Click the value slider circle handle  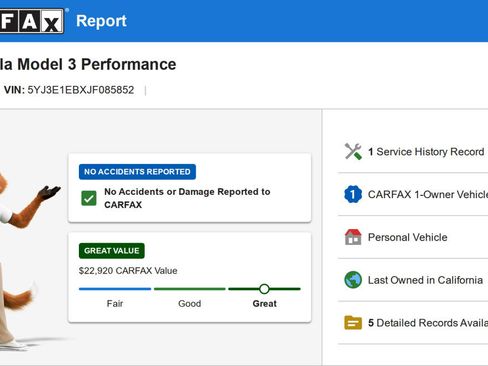[264, 289]
